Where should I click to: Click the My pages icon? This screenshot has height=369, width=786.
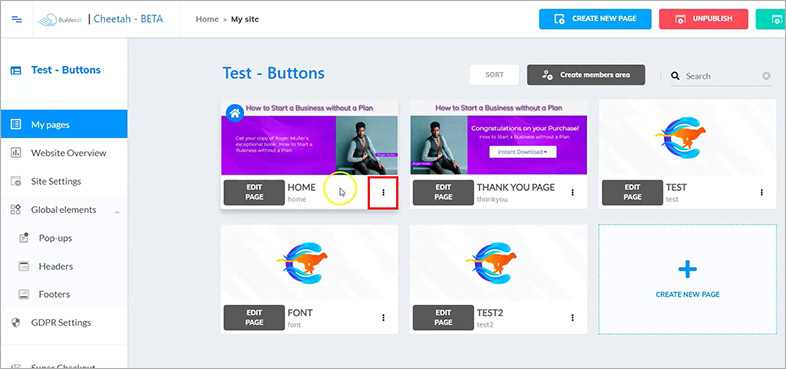click(16, 124)
